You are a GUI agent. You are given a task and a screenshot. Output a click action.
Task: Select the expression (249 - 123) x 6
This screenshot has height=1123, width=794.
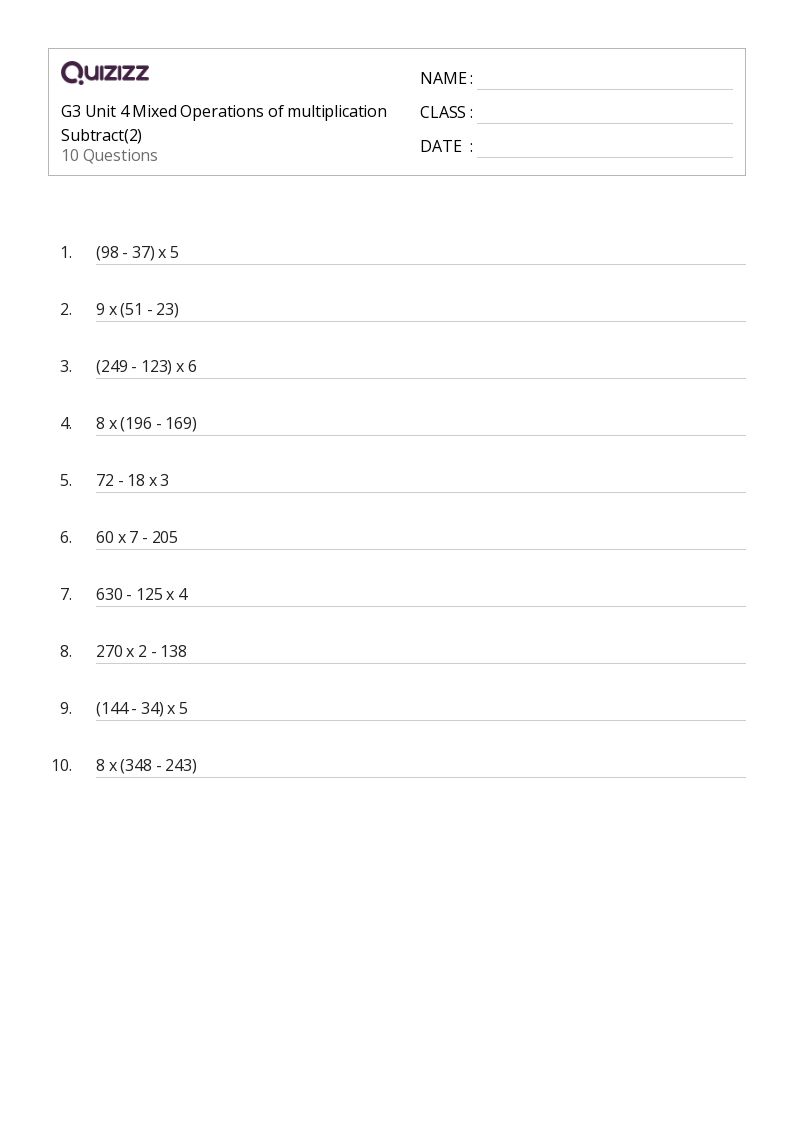[146, 367]
